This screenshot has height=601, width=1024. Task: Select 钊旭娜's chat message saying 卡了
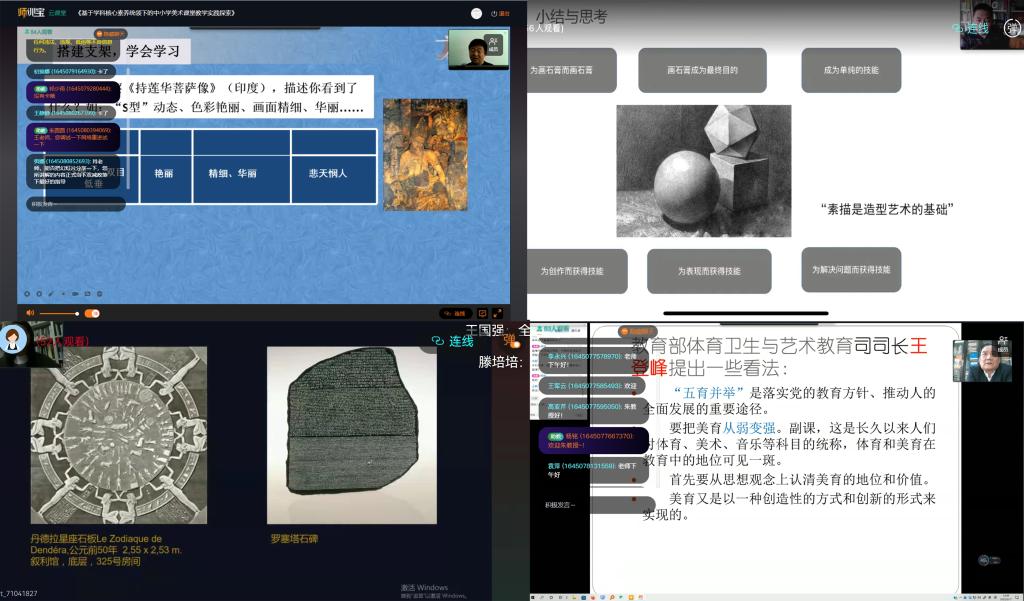click(x=72, y=71)
